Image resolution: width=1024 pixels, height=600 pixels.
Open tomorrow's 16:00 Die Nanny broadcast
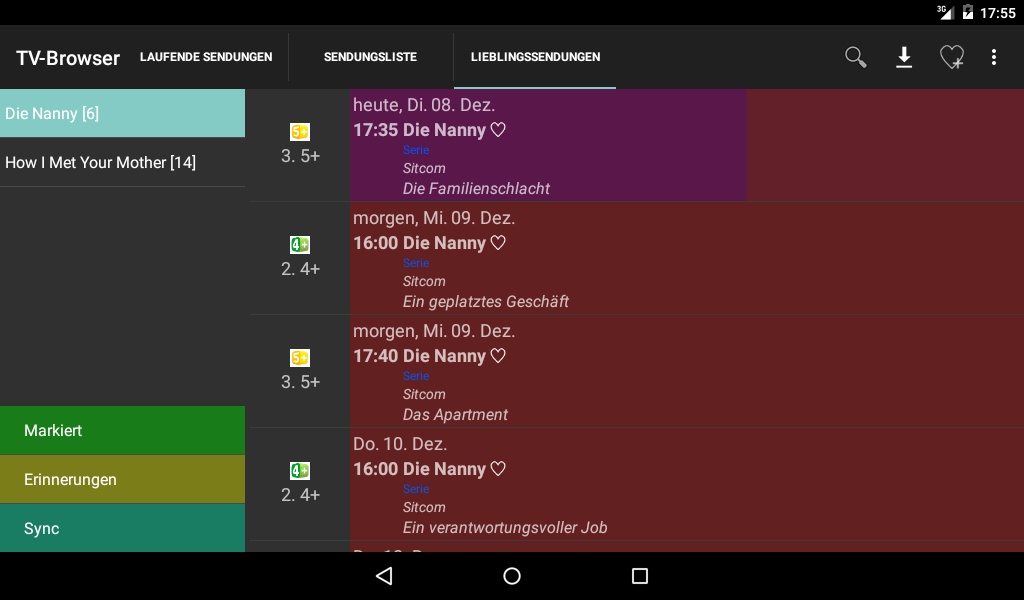[686, 258]
